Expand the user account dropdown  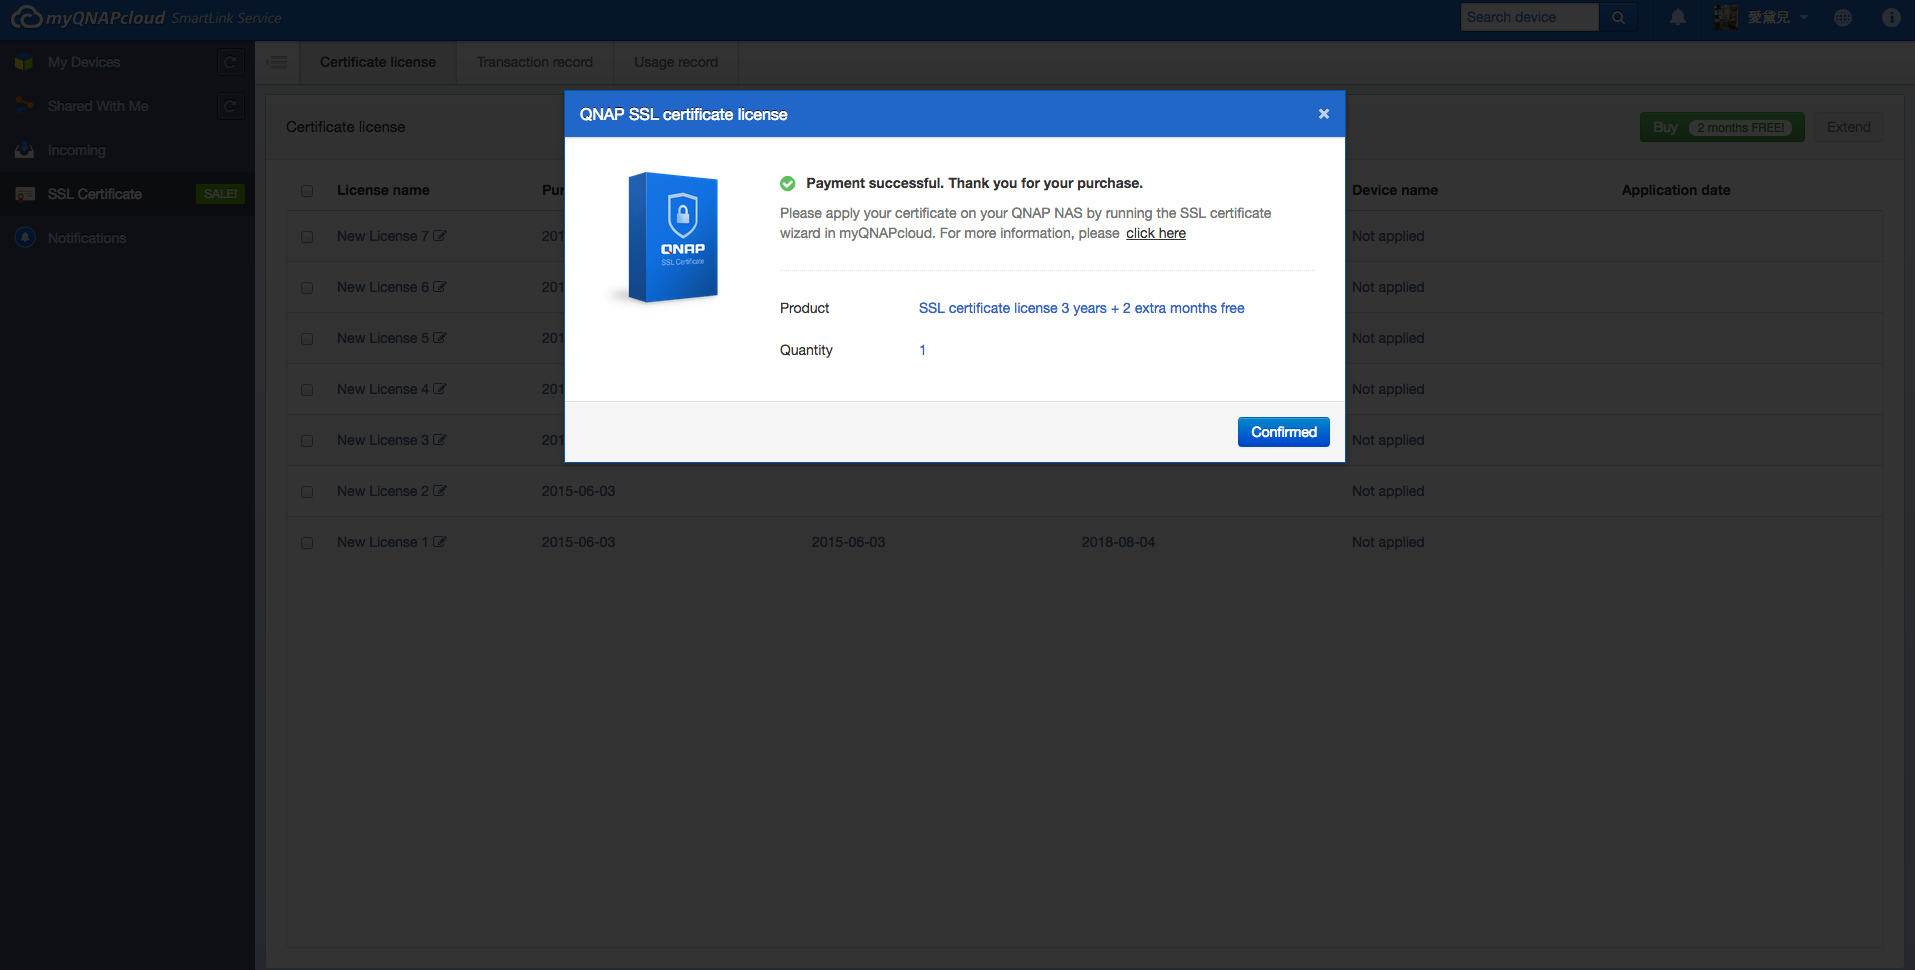pos(1804,17)
